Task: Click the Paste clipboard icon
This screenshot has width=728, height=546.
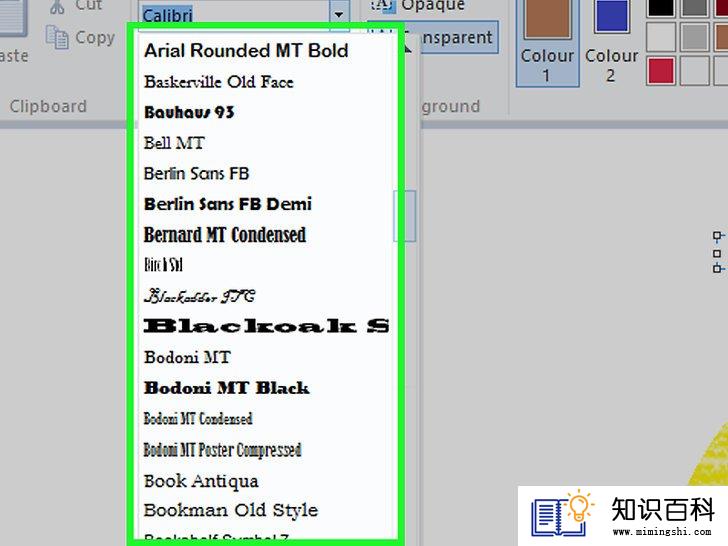Action: (12, 18)
